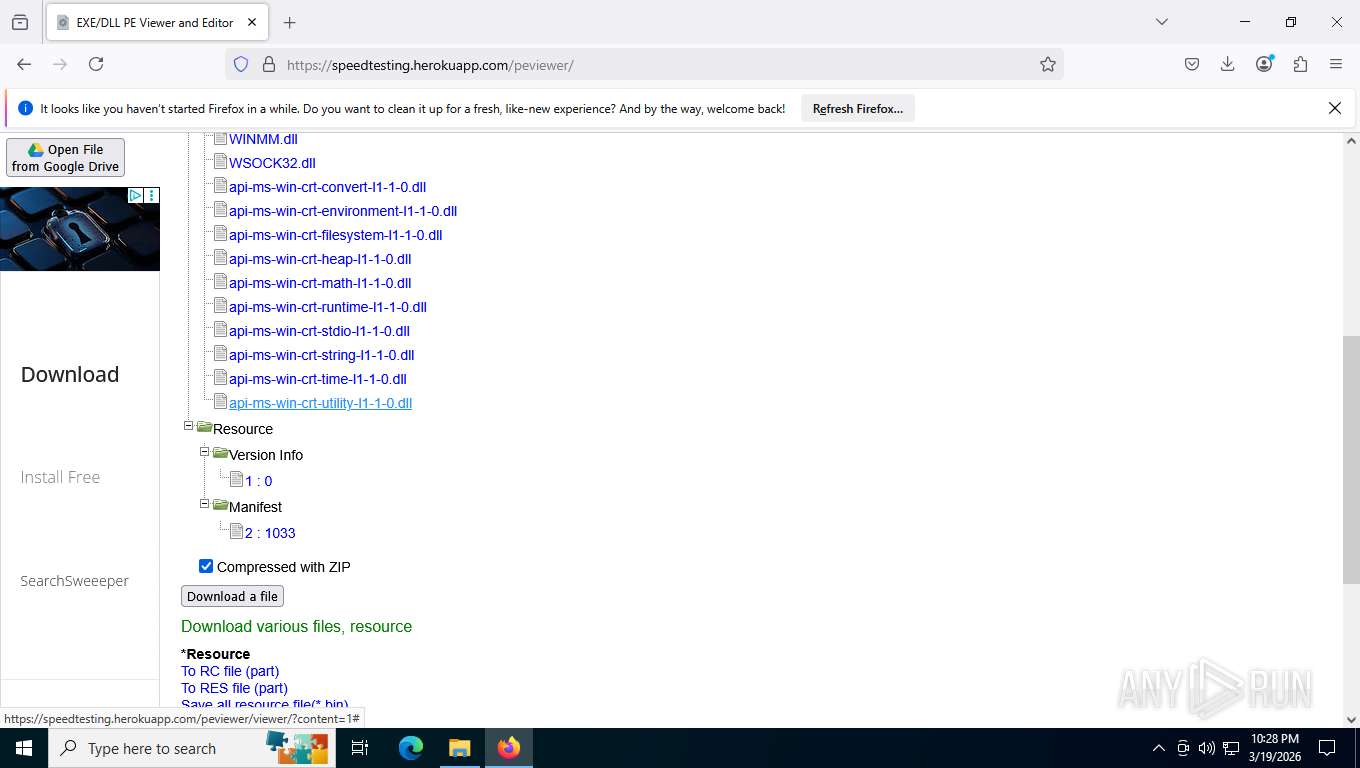Go back to the previous page
Image resolution: width=1360 pixels, height=768 pixels.
[x=24, y=64]
